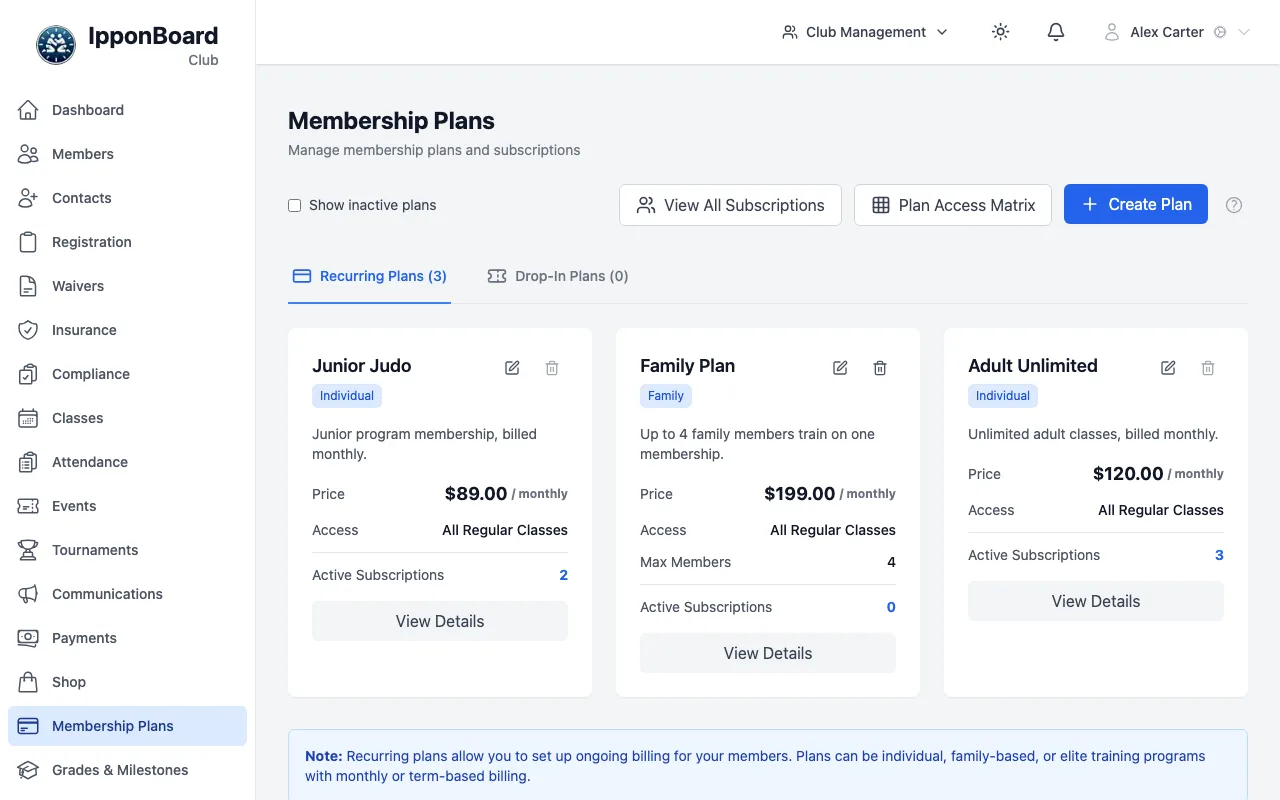
Task: Open the Club Management dropdown
Action: (865, 32)
